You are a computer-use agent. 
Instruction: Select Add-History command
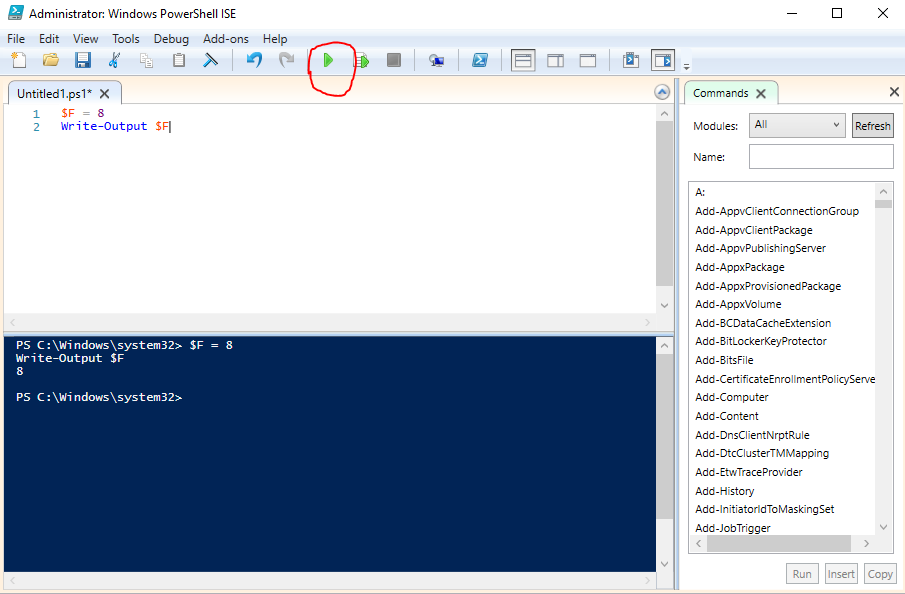tap(724, 491)
